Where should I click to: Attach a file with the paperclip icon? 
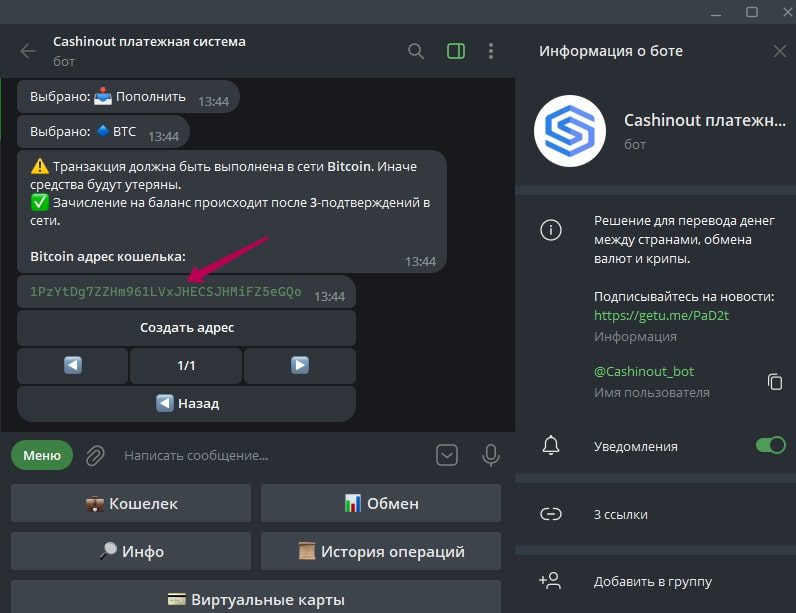tap(95, 455)
